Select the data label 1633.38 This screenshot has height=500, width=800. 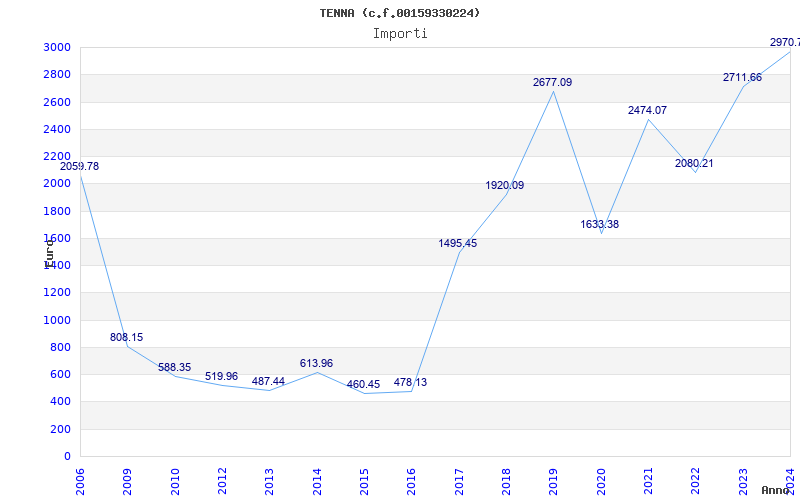tap(599, 224)
